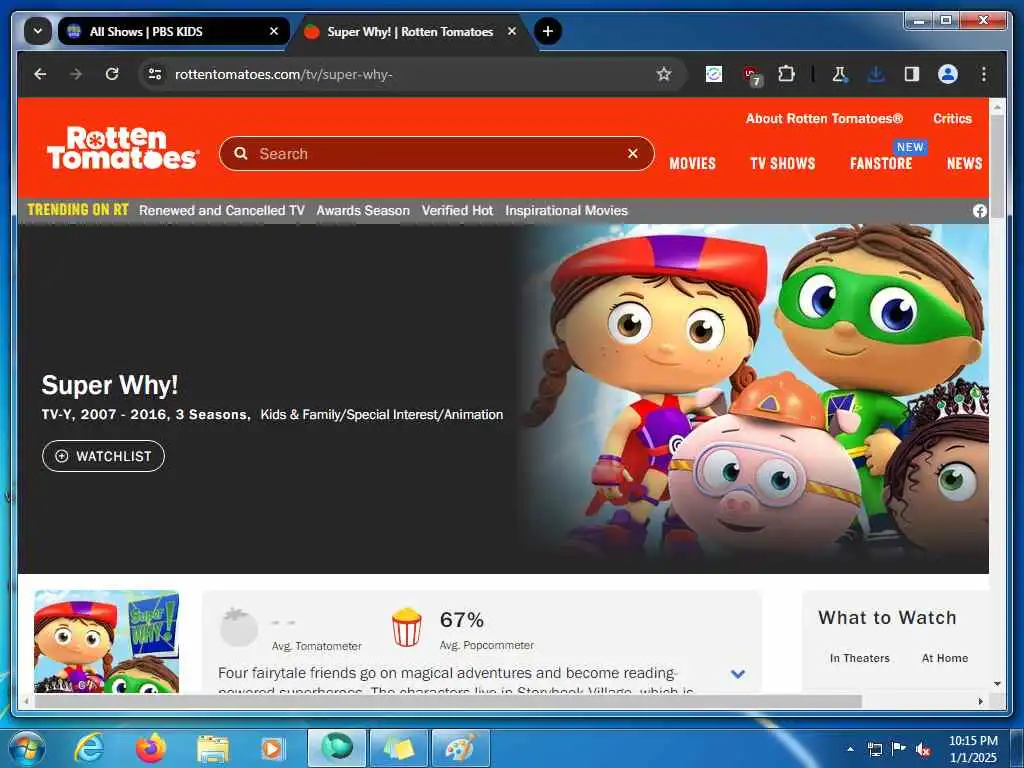Open the NEWS menu
The height and width of the screenshot is (768, 1024).
coord(965,163)
